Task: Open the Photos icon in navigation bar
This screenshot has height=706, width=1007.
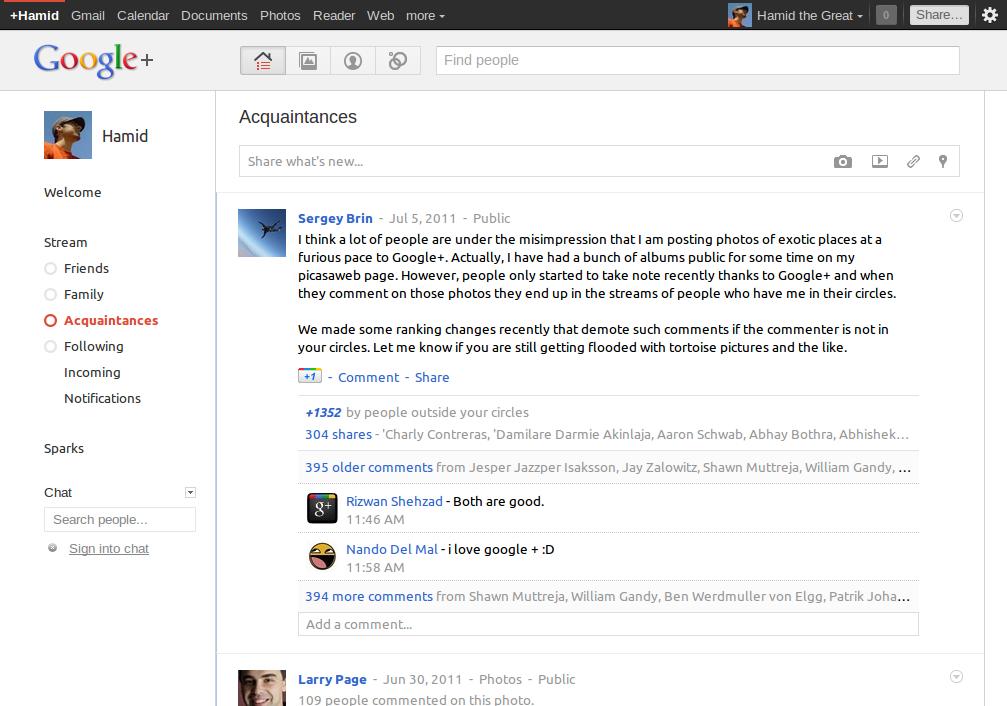Action: [x=308, y=61]
